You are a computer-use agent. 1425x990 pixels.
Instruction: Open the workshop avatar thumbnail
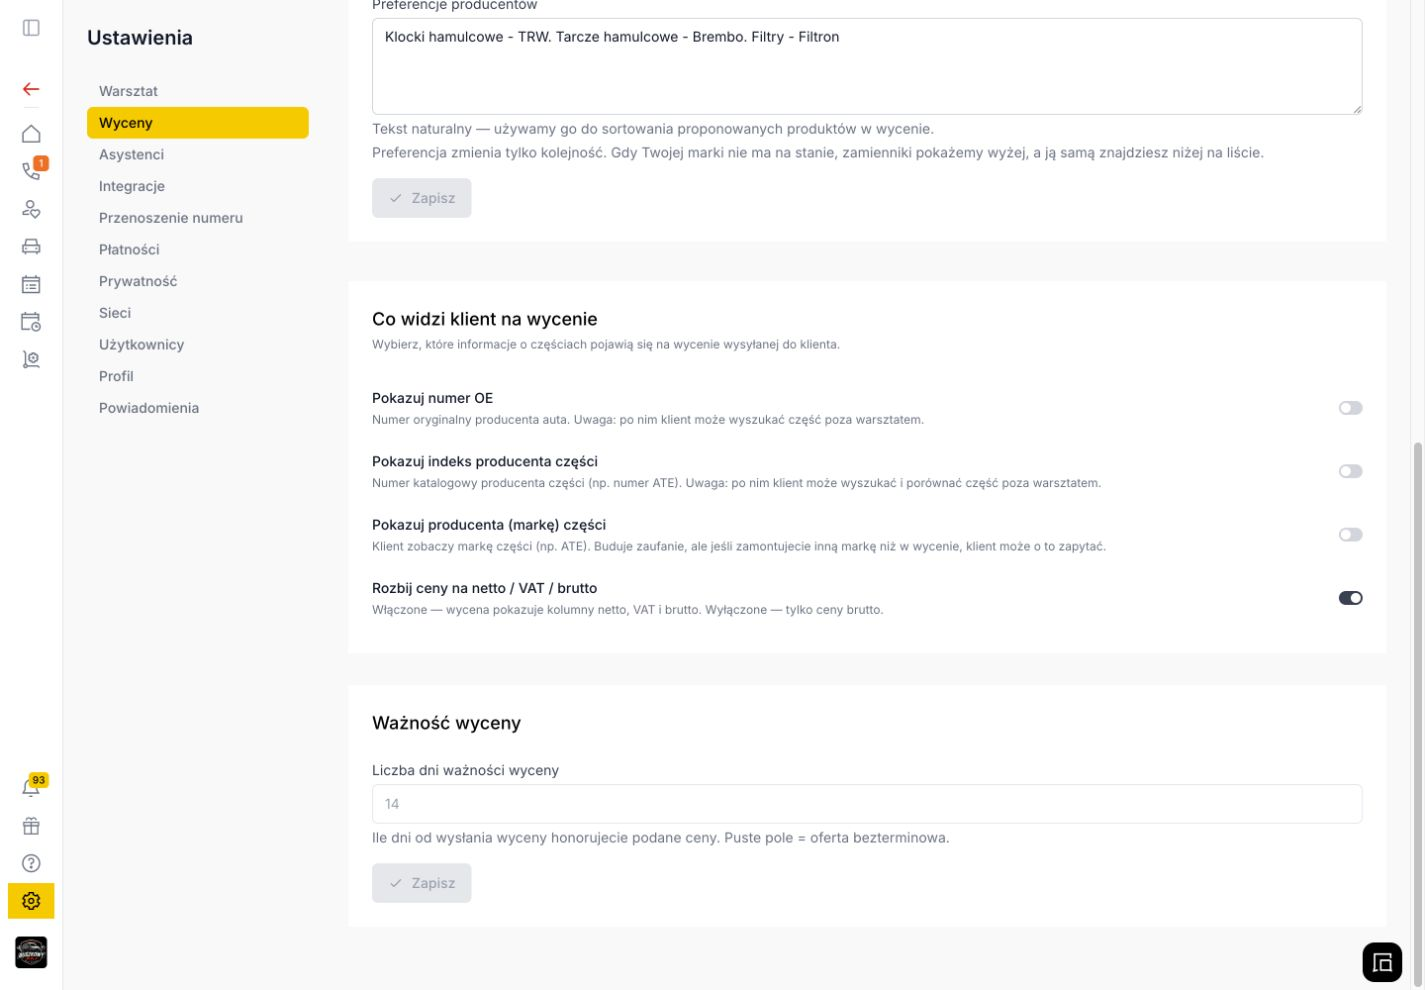[31, 952]
